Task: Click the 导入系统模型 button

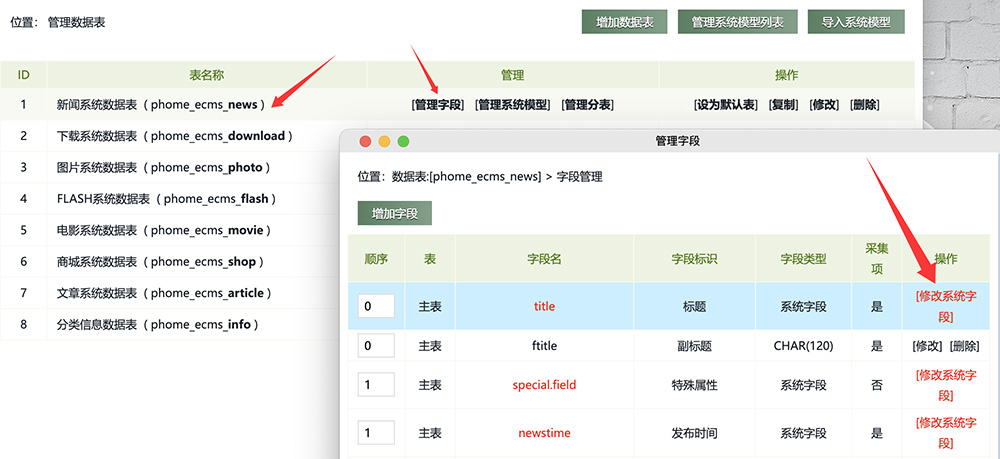Action: pyautogui.click(x=849, y=22)
